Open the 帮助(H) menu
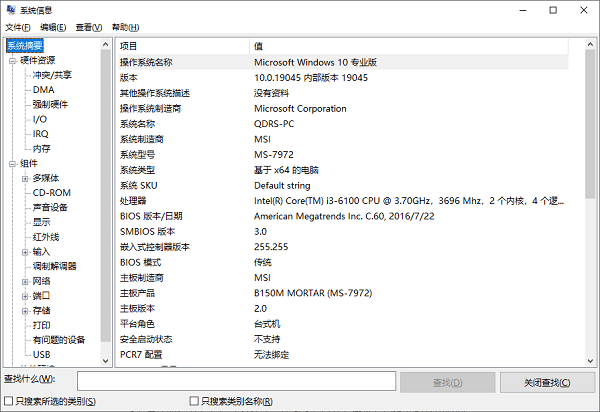The width and height of the screenshot is (600, 412). point(126,26)
